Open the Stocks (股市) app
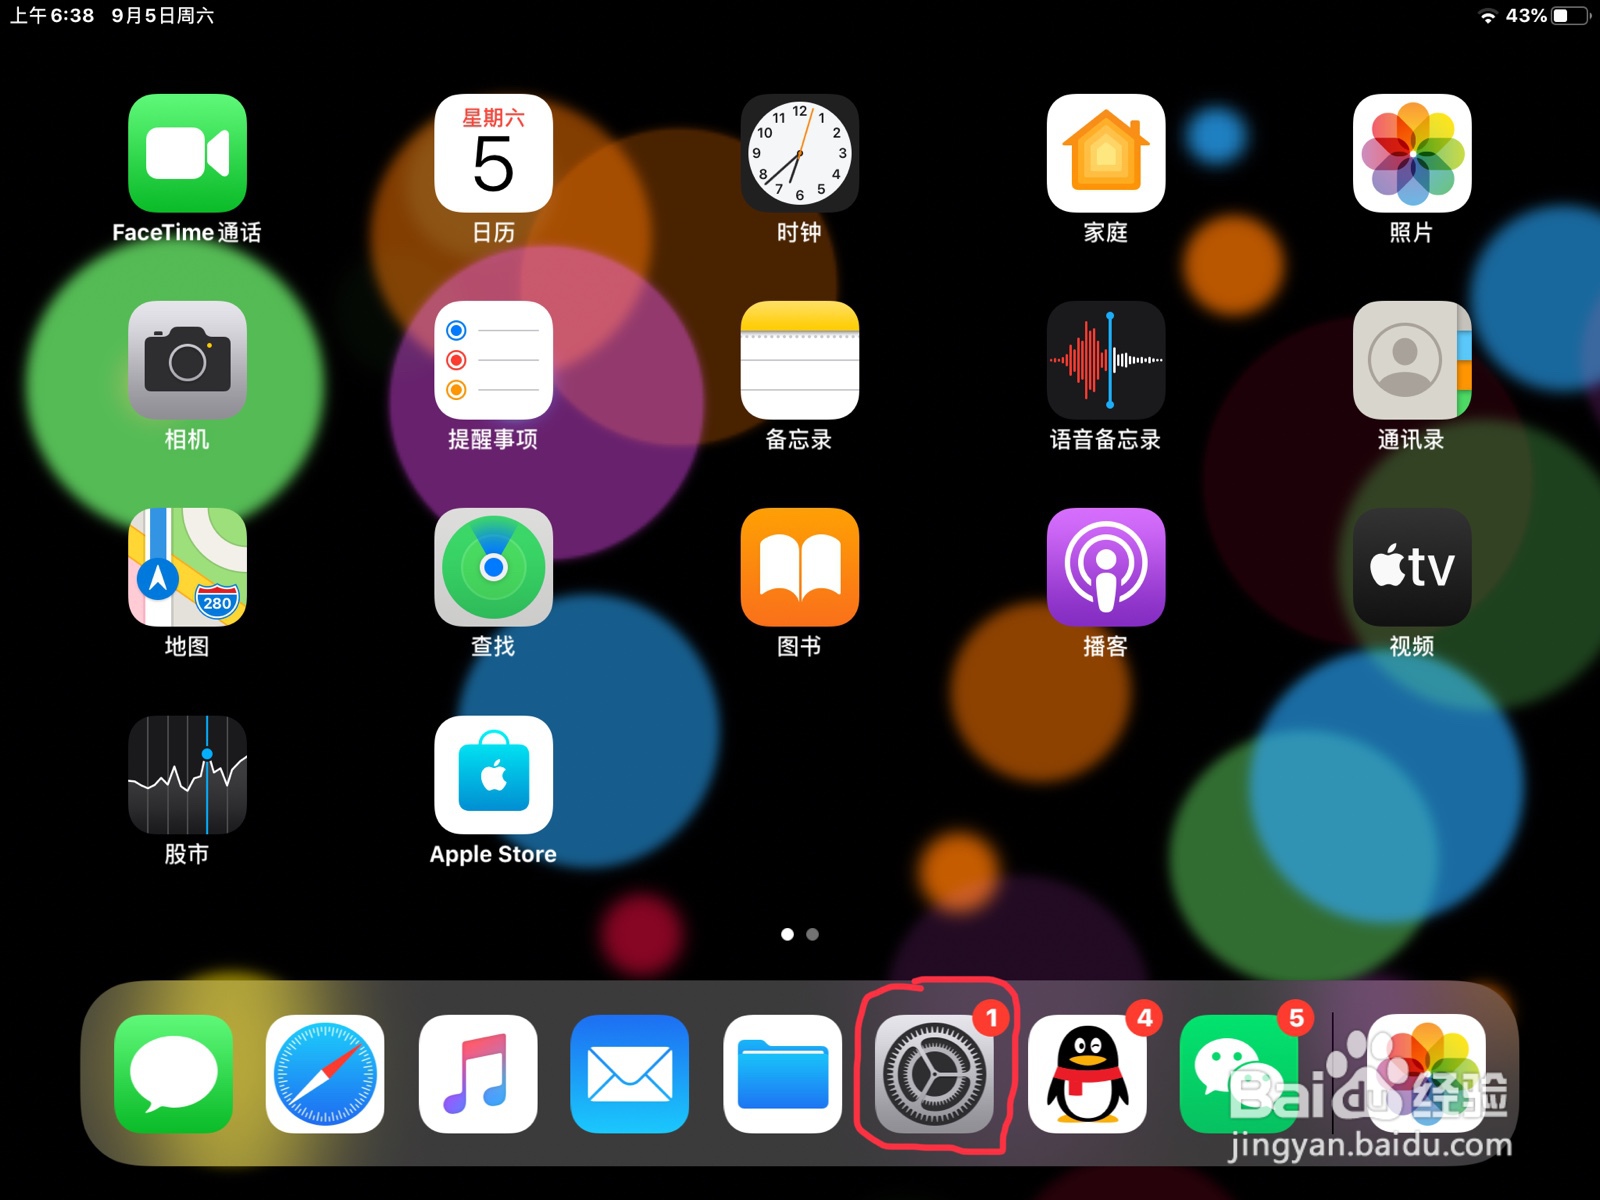The width and height of the screenshot is (1600, 1200). [187, 774]
